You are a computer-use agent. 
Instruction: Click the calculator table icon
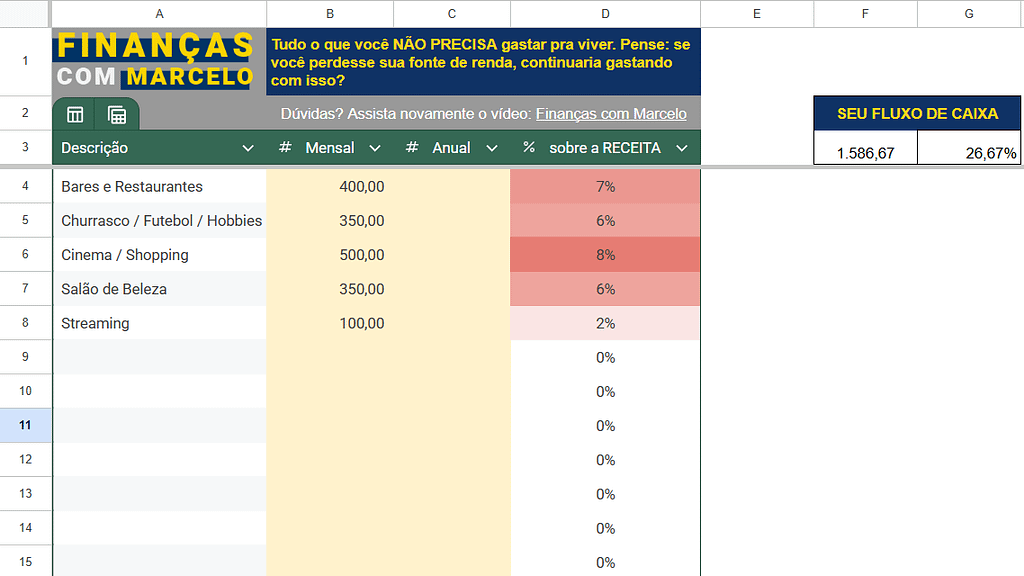(x=117, y=114)
